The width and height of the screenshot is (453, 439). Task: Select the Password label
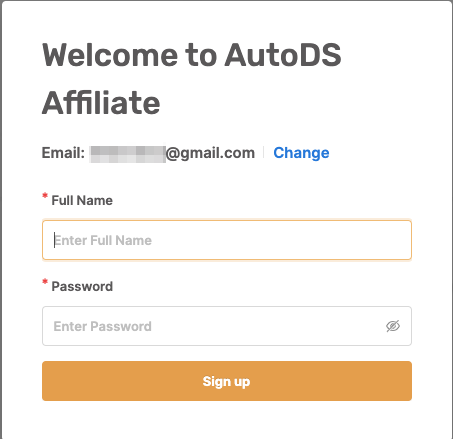pos(82,286)
